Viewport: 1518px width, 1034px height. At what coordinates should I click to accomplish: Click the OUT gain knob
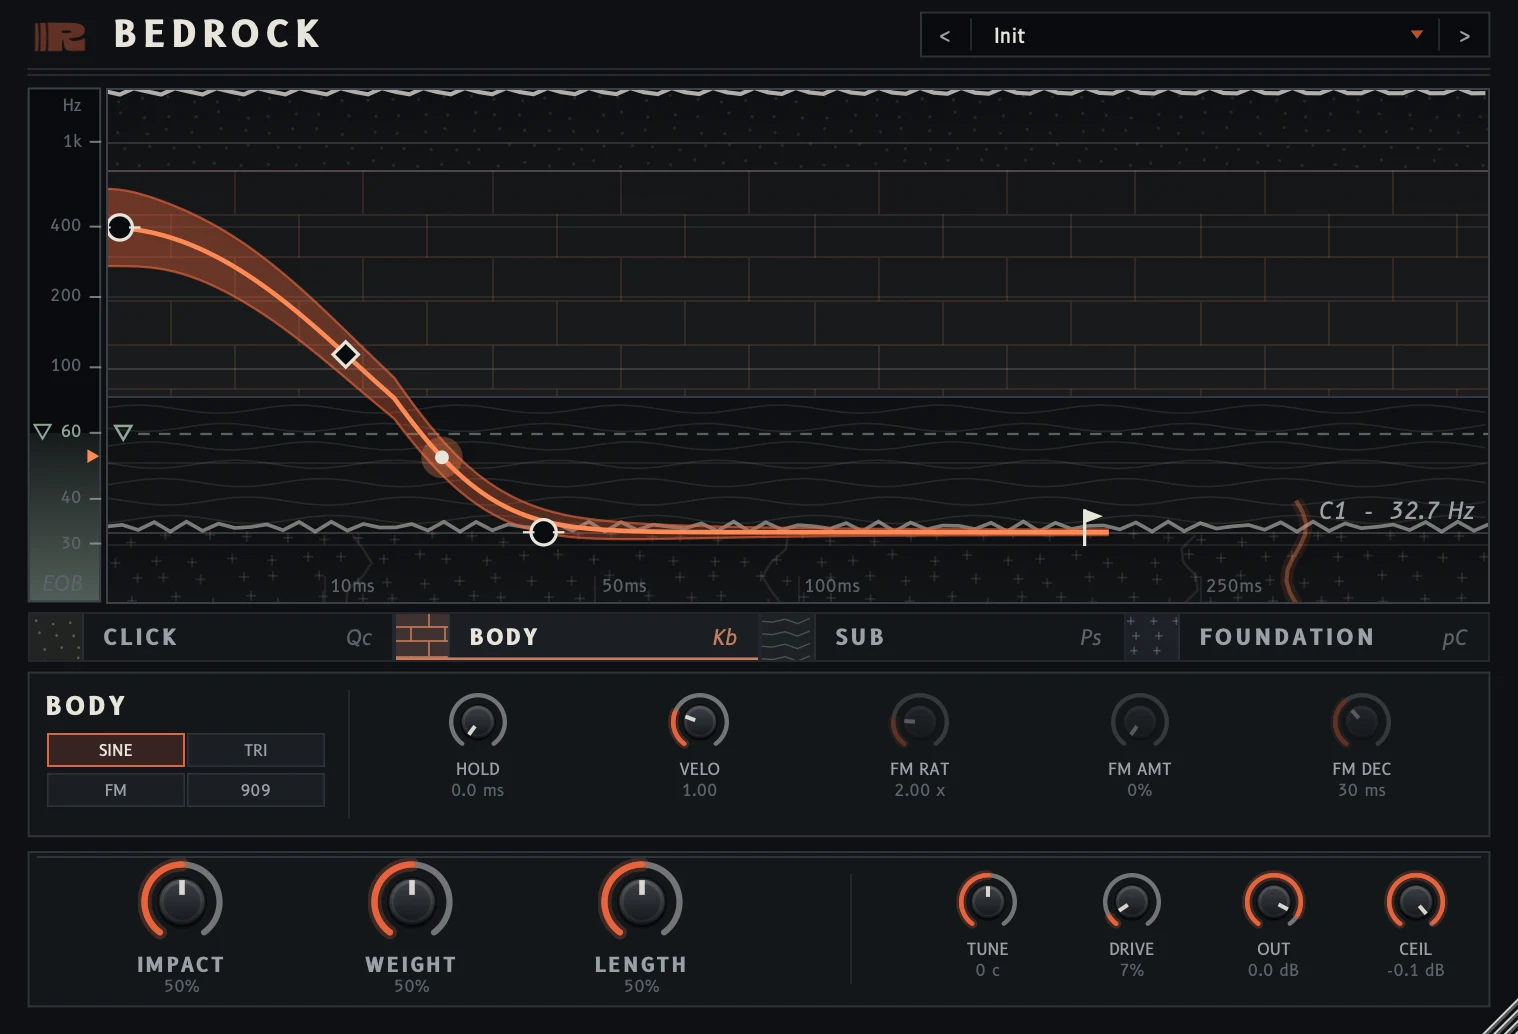[1274, 902]
